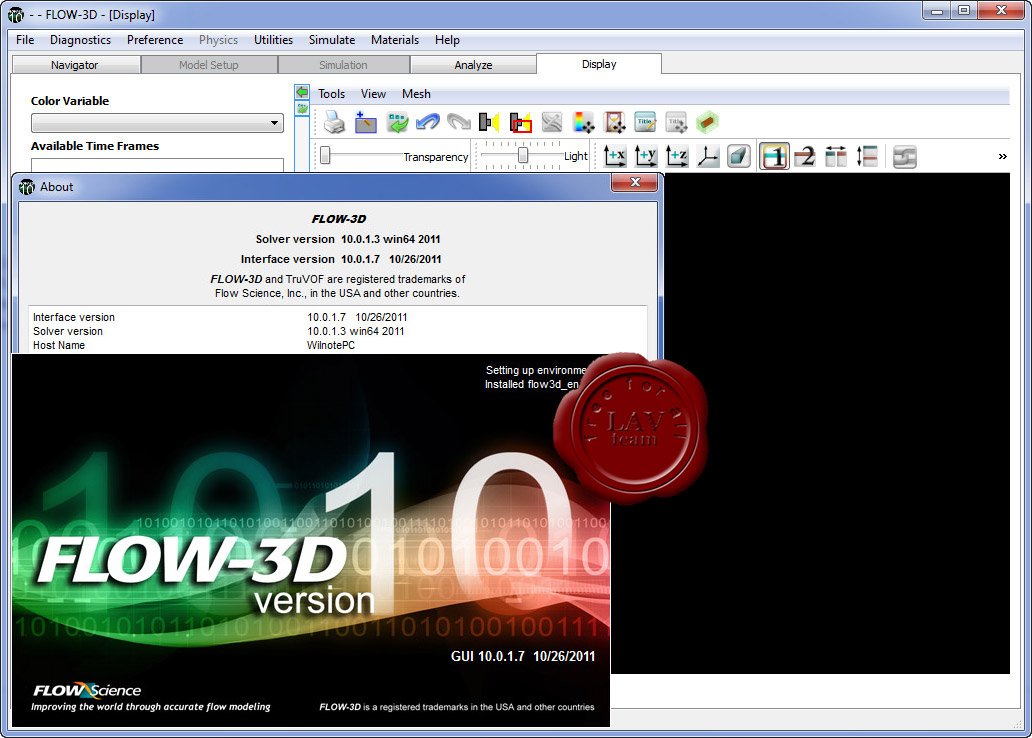
Task: Click the green left arrow side panel icon
Action: tap(302, 92)
